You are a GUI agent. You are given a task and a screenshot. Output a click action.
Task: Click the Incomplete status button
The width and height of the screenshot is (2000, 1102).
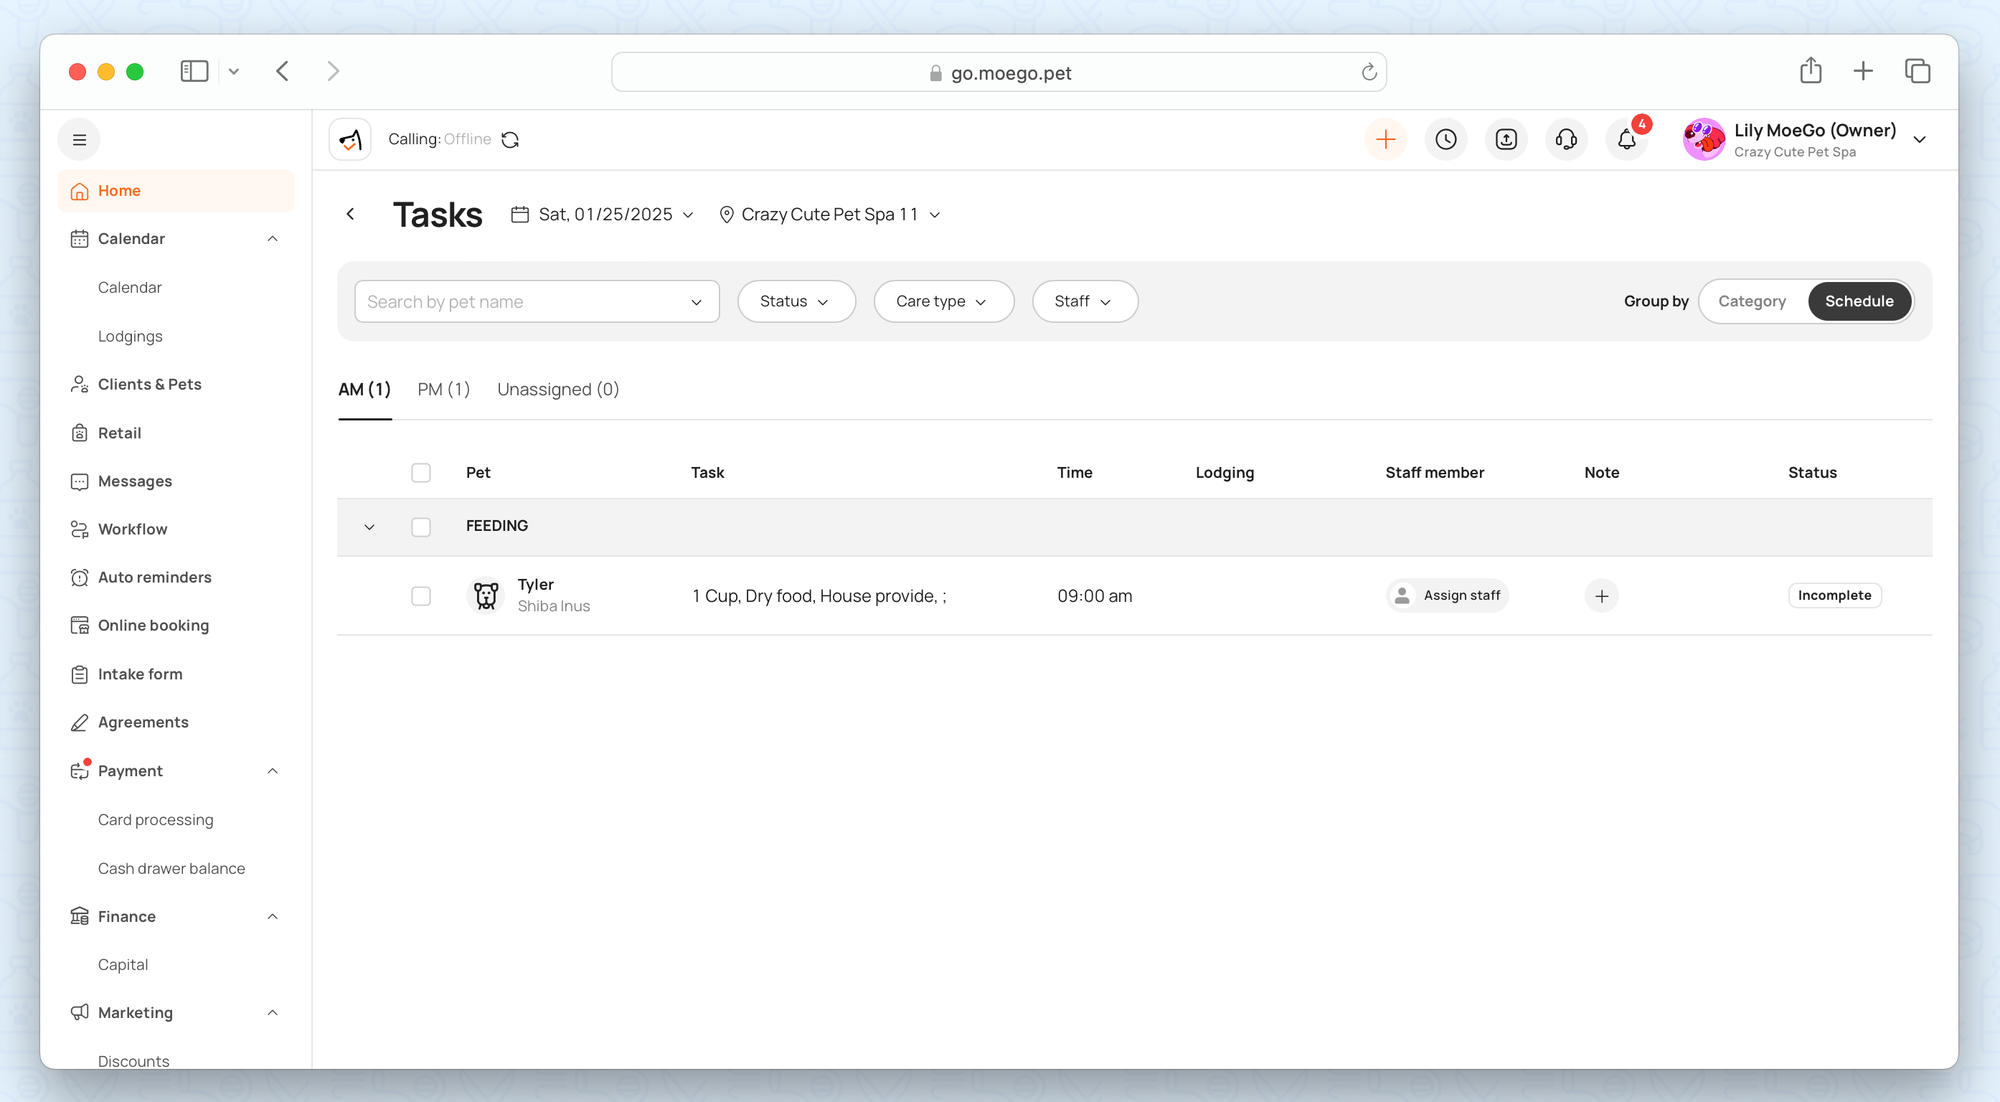pos(1834,596)
